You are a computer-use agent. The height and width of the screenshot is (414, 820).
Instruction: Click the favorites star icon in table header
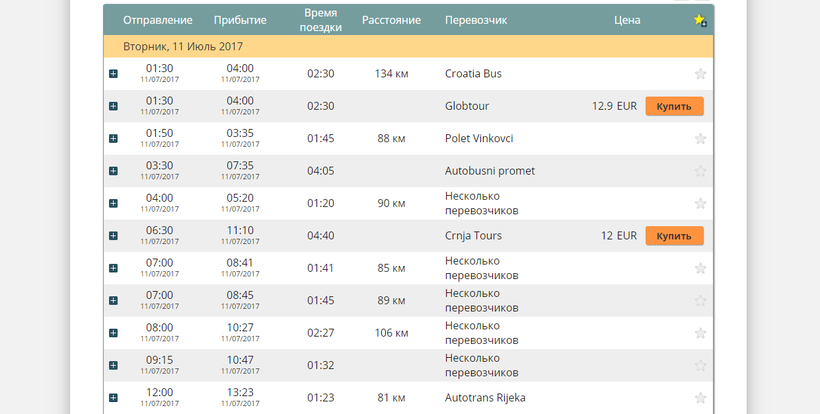pos(700,21)
